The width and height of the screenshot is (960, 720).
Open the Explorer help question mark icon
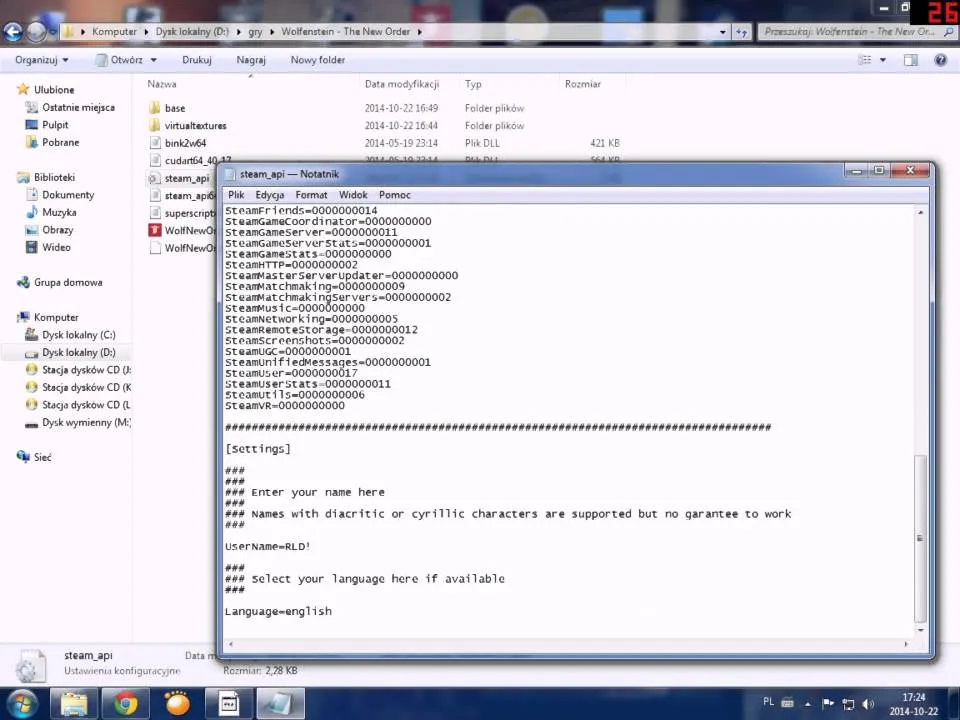coord(940,60)
